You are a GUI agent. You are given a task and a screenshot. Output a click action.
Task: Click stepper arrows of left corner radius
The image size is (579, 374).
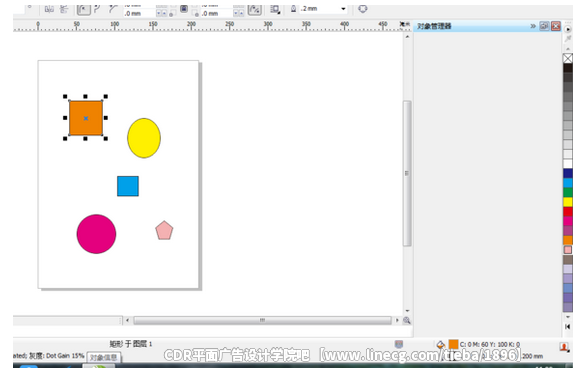tap(161, 14)
